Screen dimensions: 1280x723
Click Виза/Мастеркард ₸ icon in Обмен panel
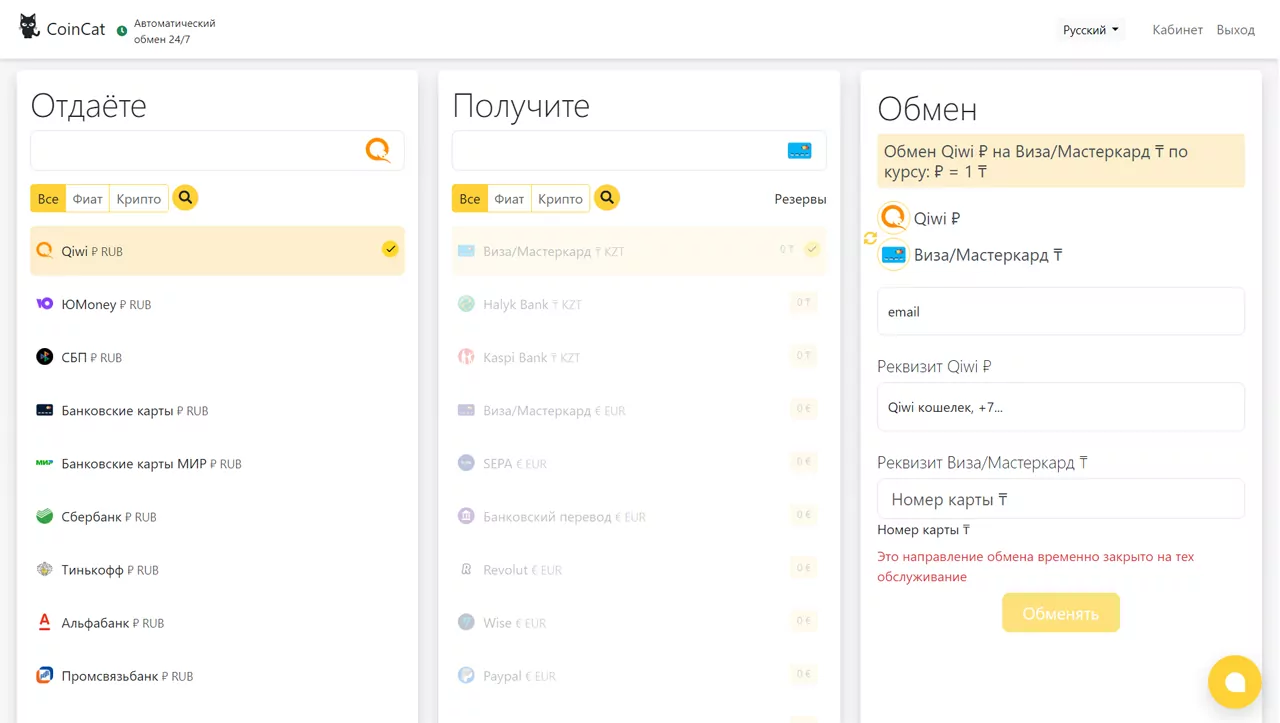coord(893,255)
